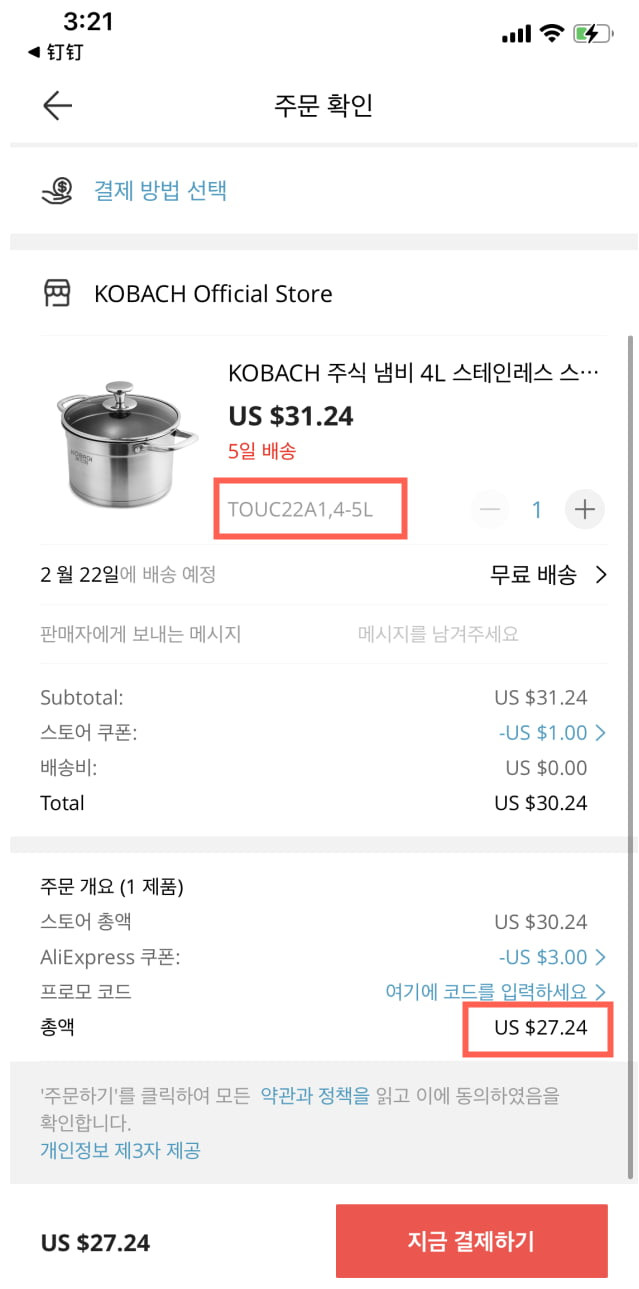Tap the TOUC22A1,4-5L variant label
Viewport: 639px width, 1289px height.
click(300, 509)
